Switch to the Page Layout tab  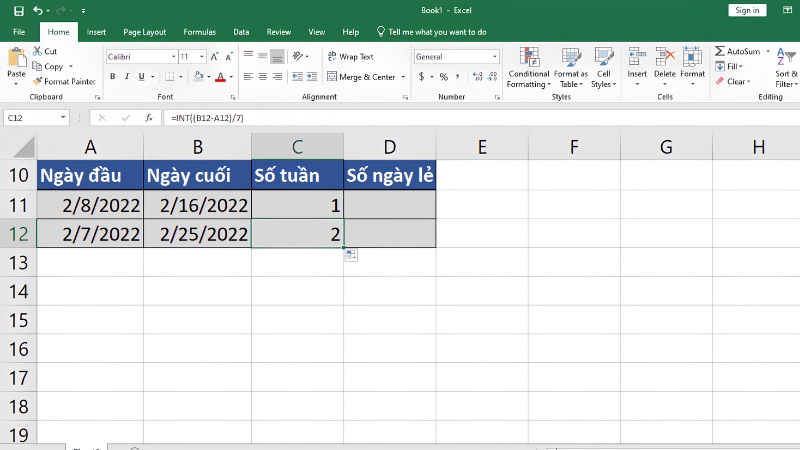click(x=144, y=32)
